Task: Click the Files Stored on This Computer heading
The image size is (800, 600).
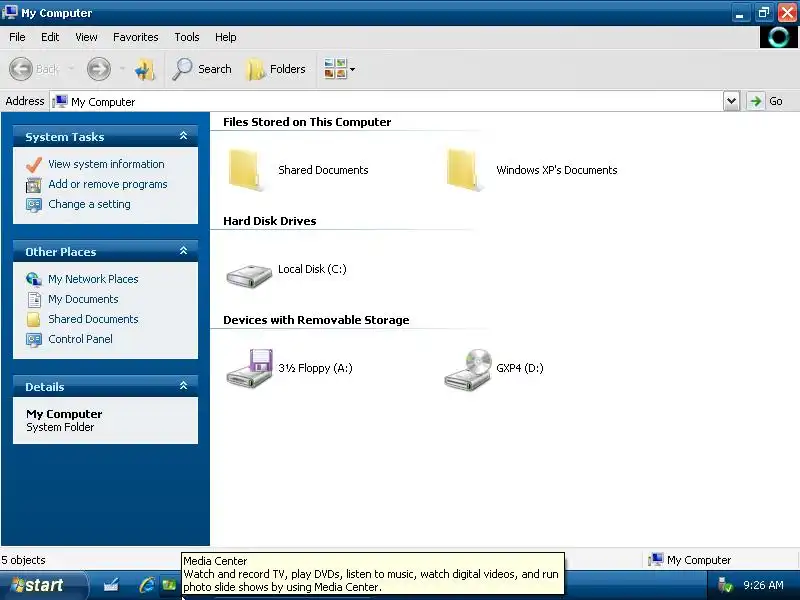Action: point(307,122)
